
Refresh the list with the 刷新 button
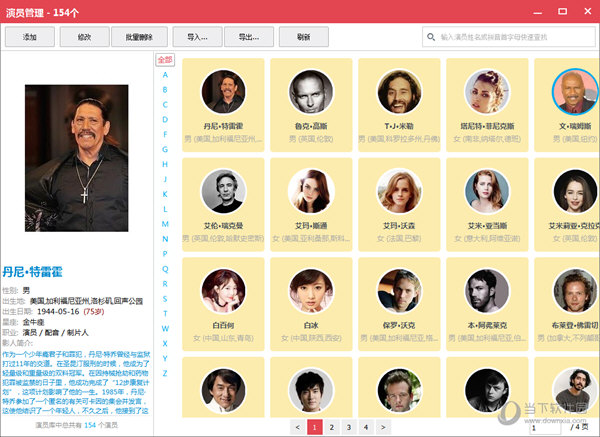(x=304, y=37)
